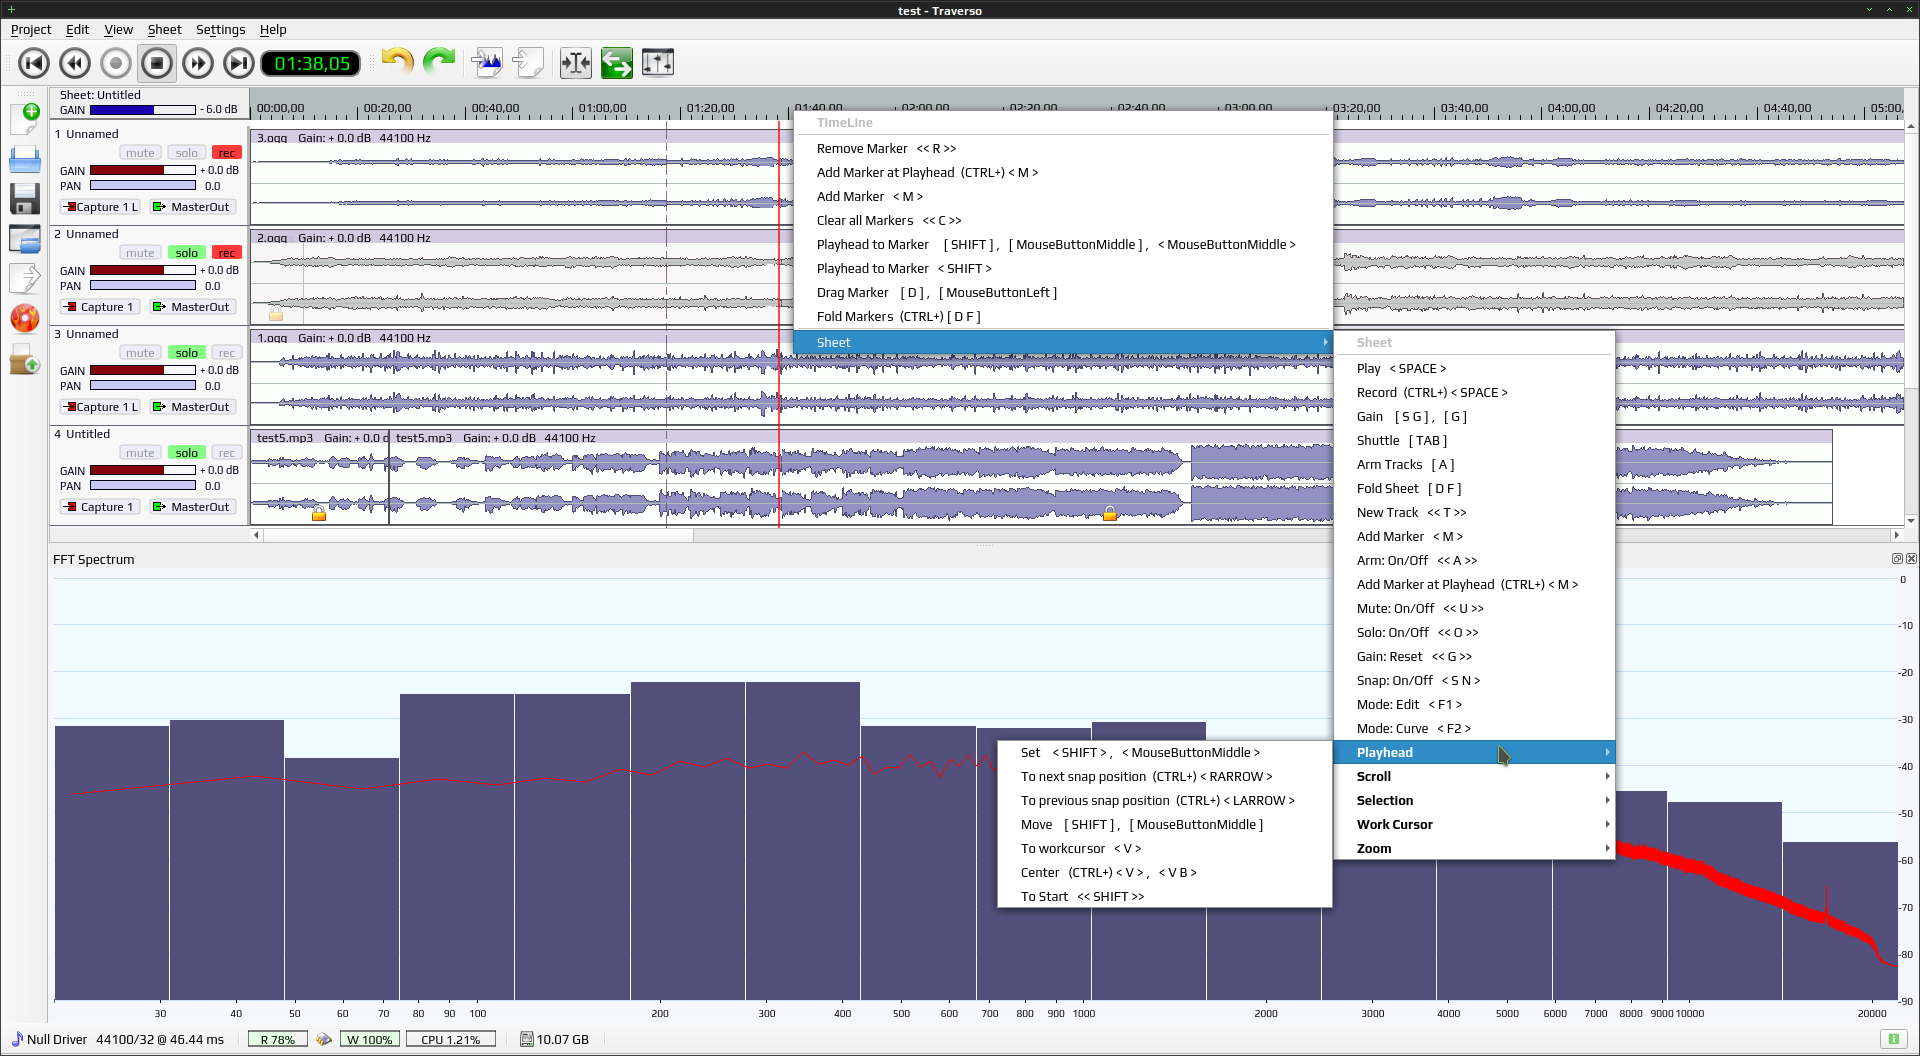Click the import audio icon in toolbar

tap(487, 63)
